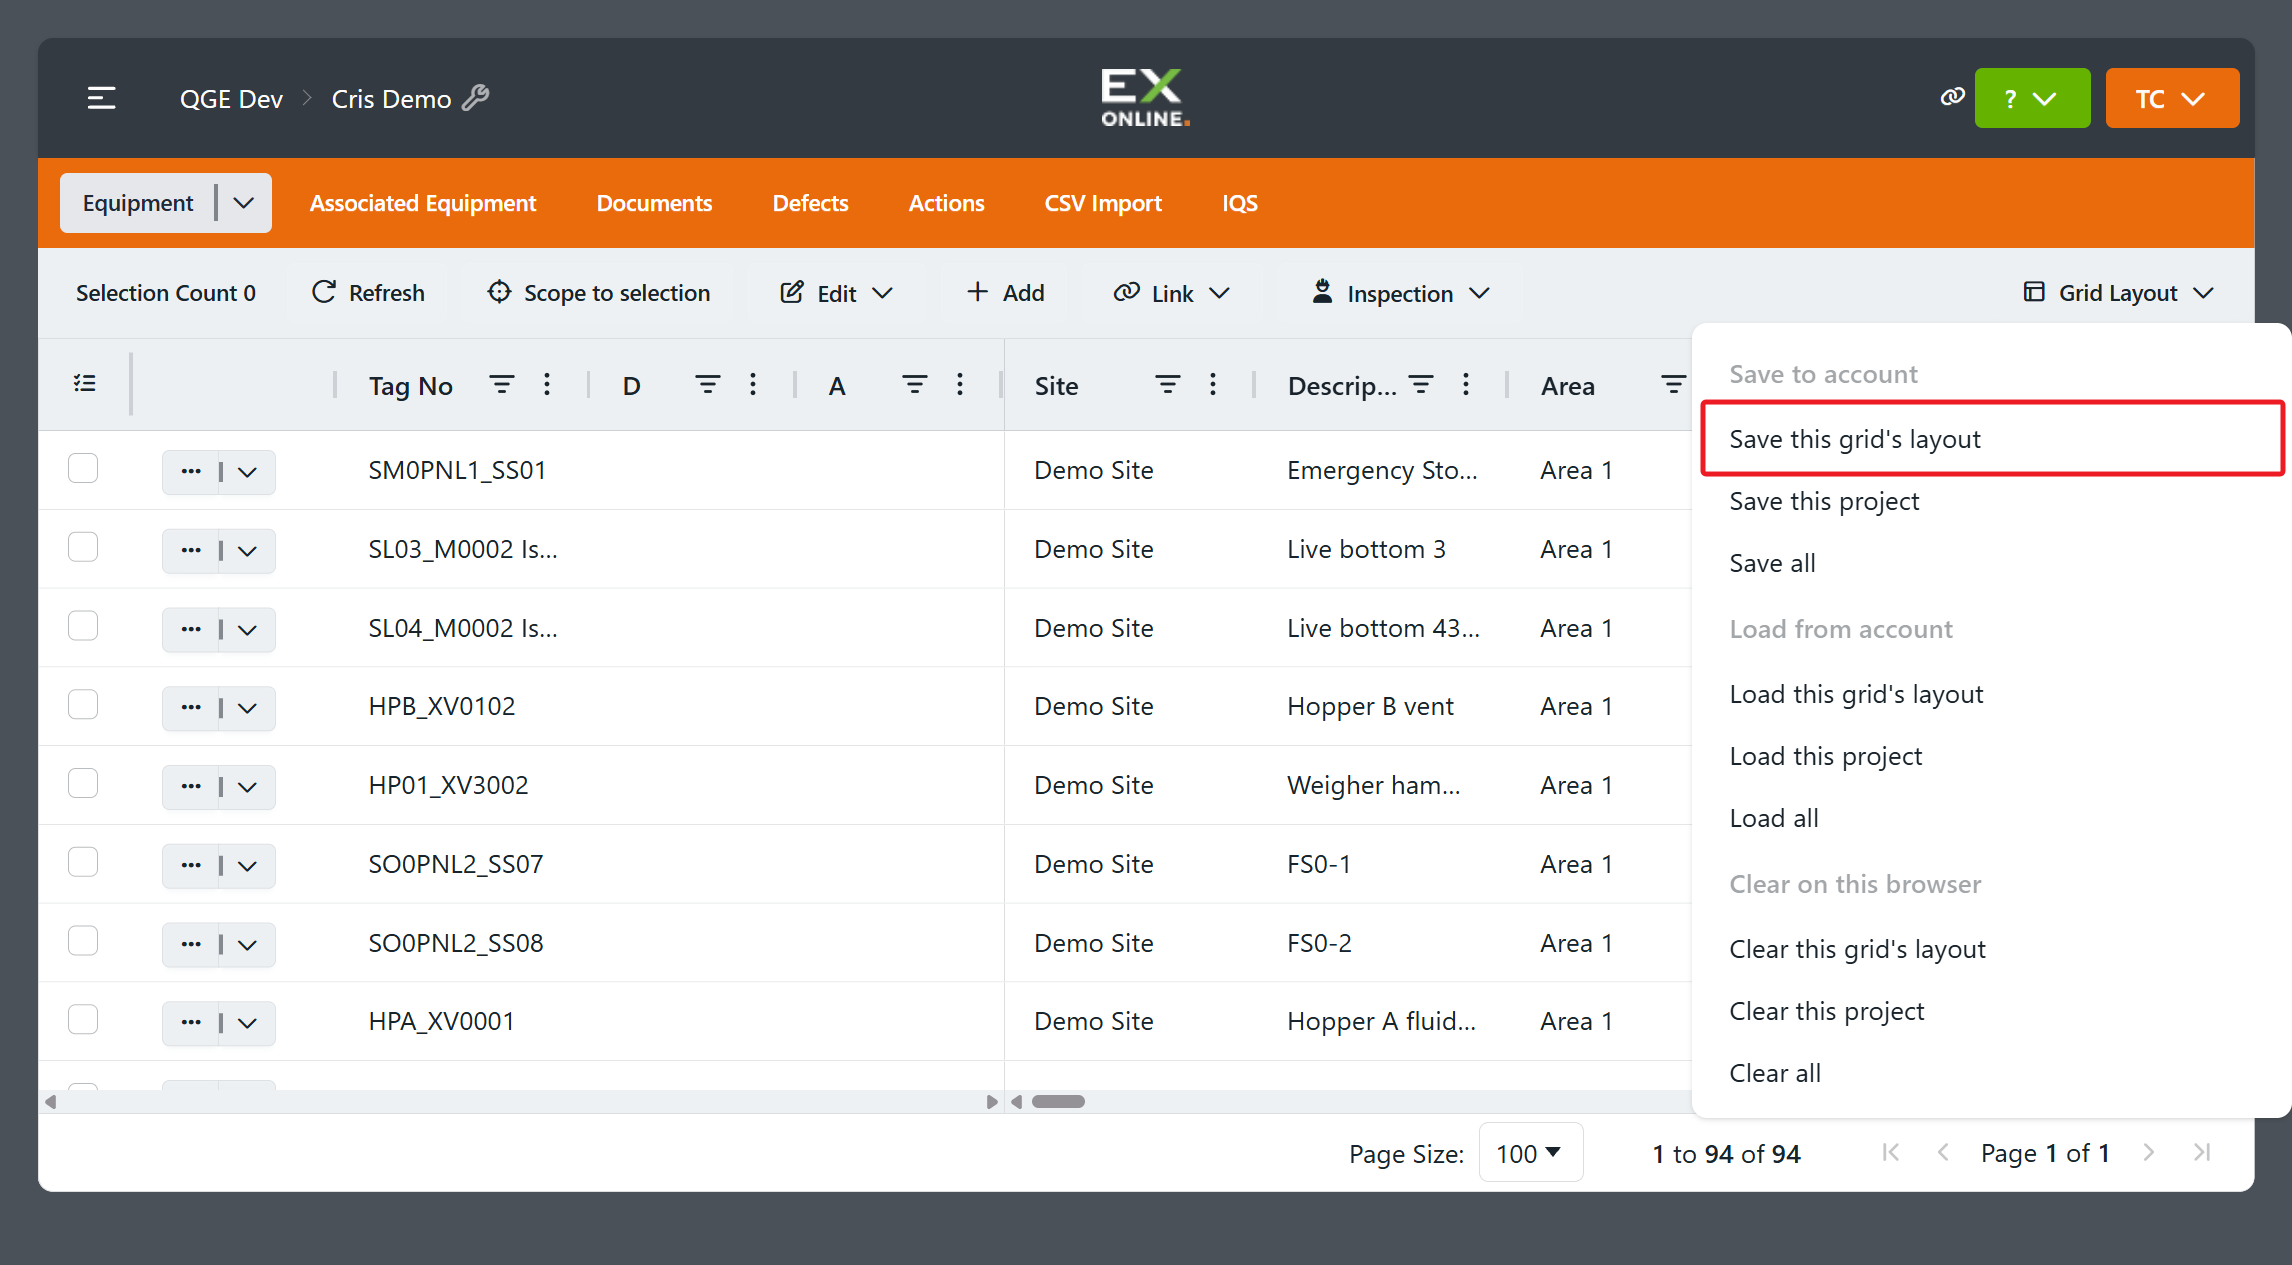The height and width of the screenshot is (1265, 2292).
Task: Open filter for Area column
Action: point(1673,385)
